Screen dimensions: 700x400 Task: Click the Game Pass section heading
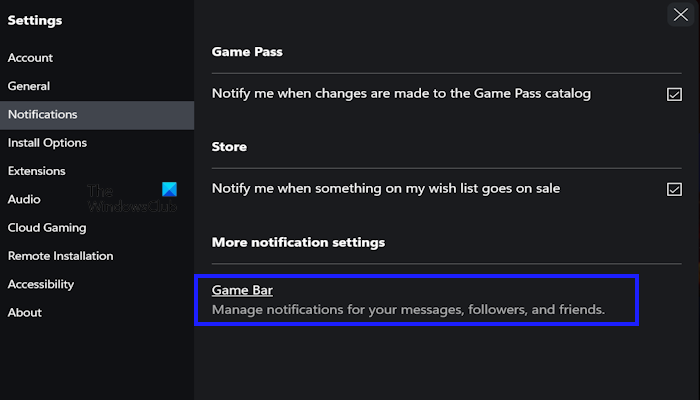click(x=244, y=52)
